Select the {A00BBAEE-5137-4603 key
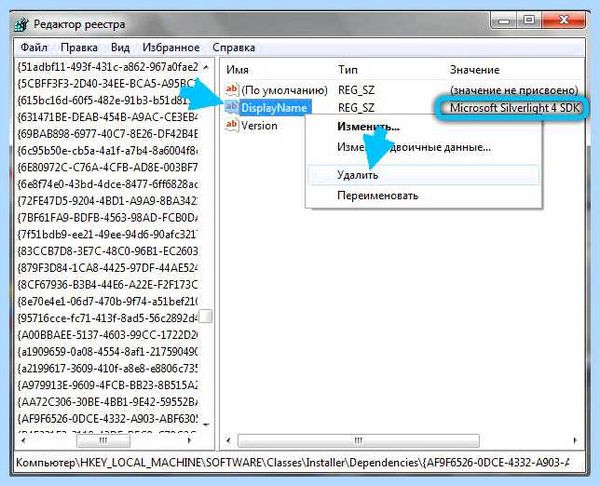Image resolution: width=600 pixels, height=486 pixels. (108, 335)
